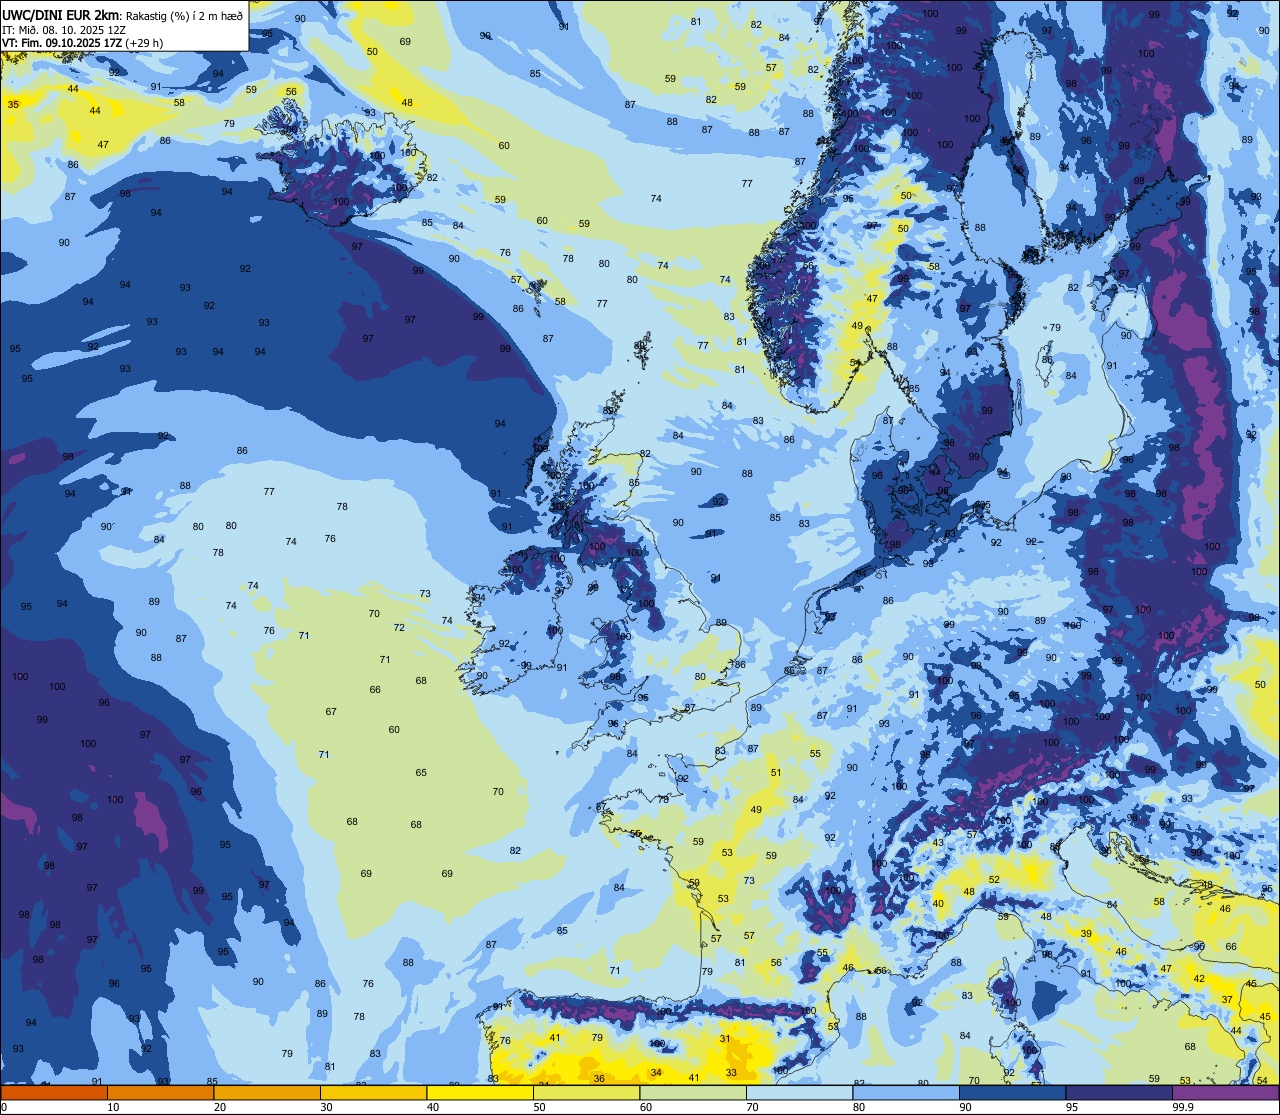1280x1115 pixels.
Task: Click the 10–20% orange legend segment
Action: pyautogui.click(x=160, y=1093)
